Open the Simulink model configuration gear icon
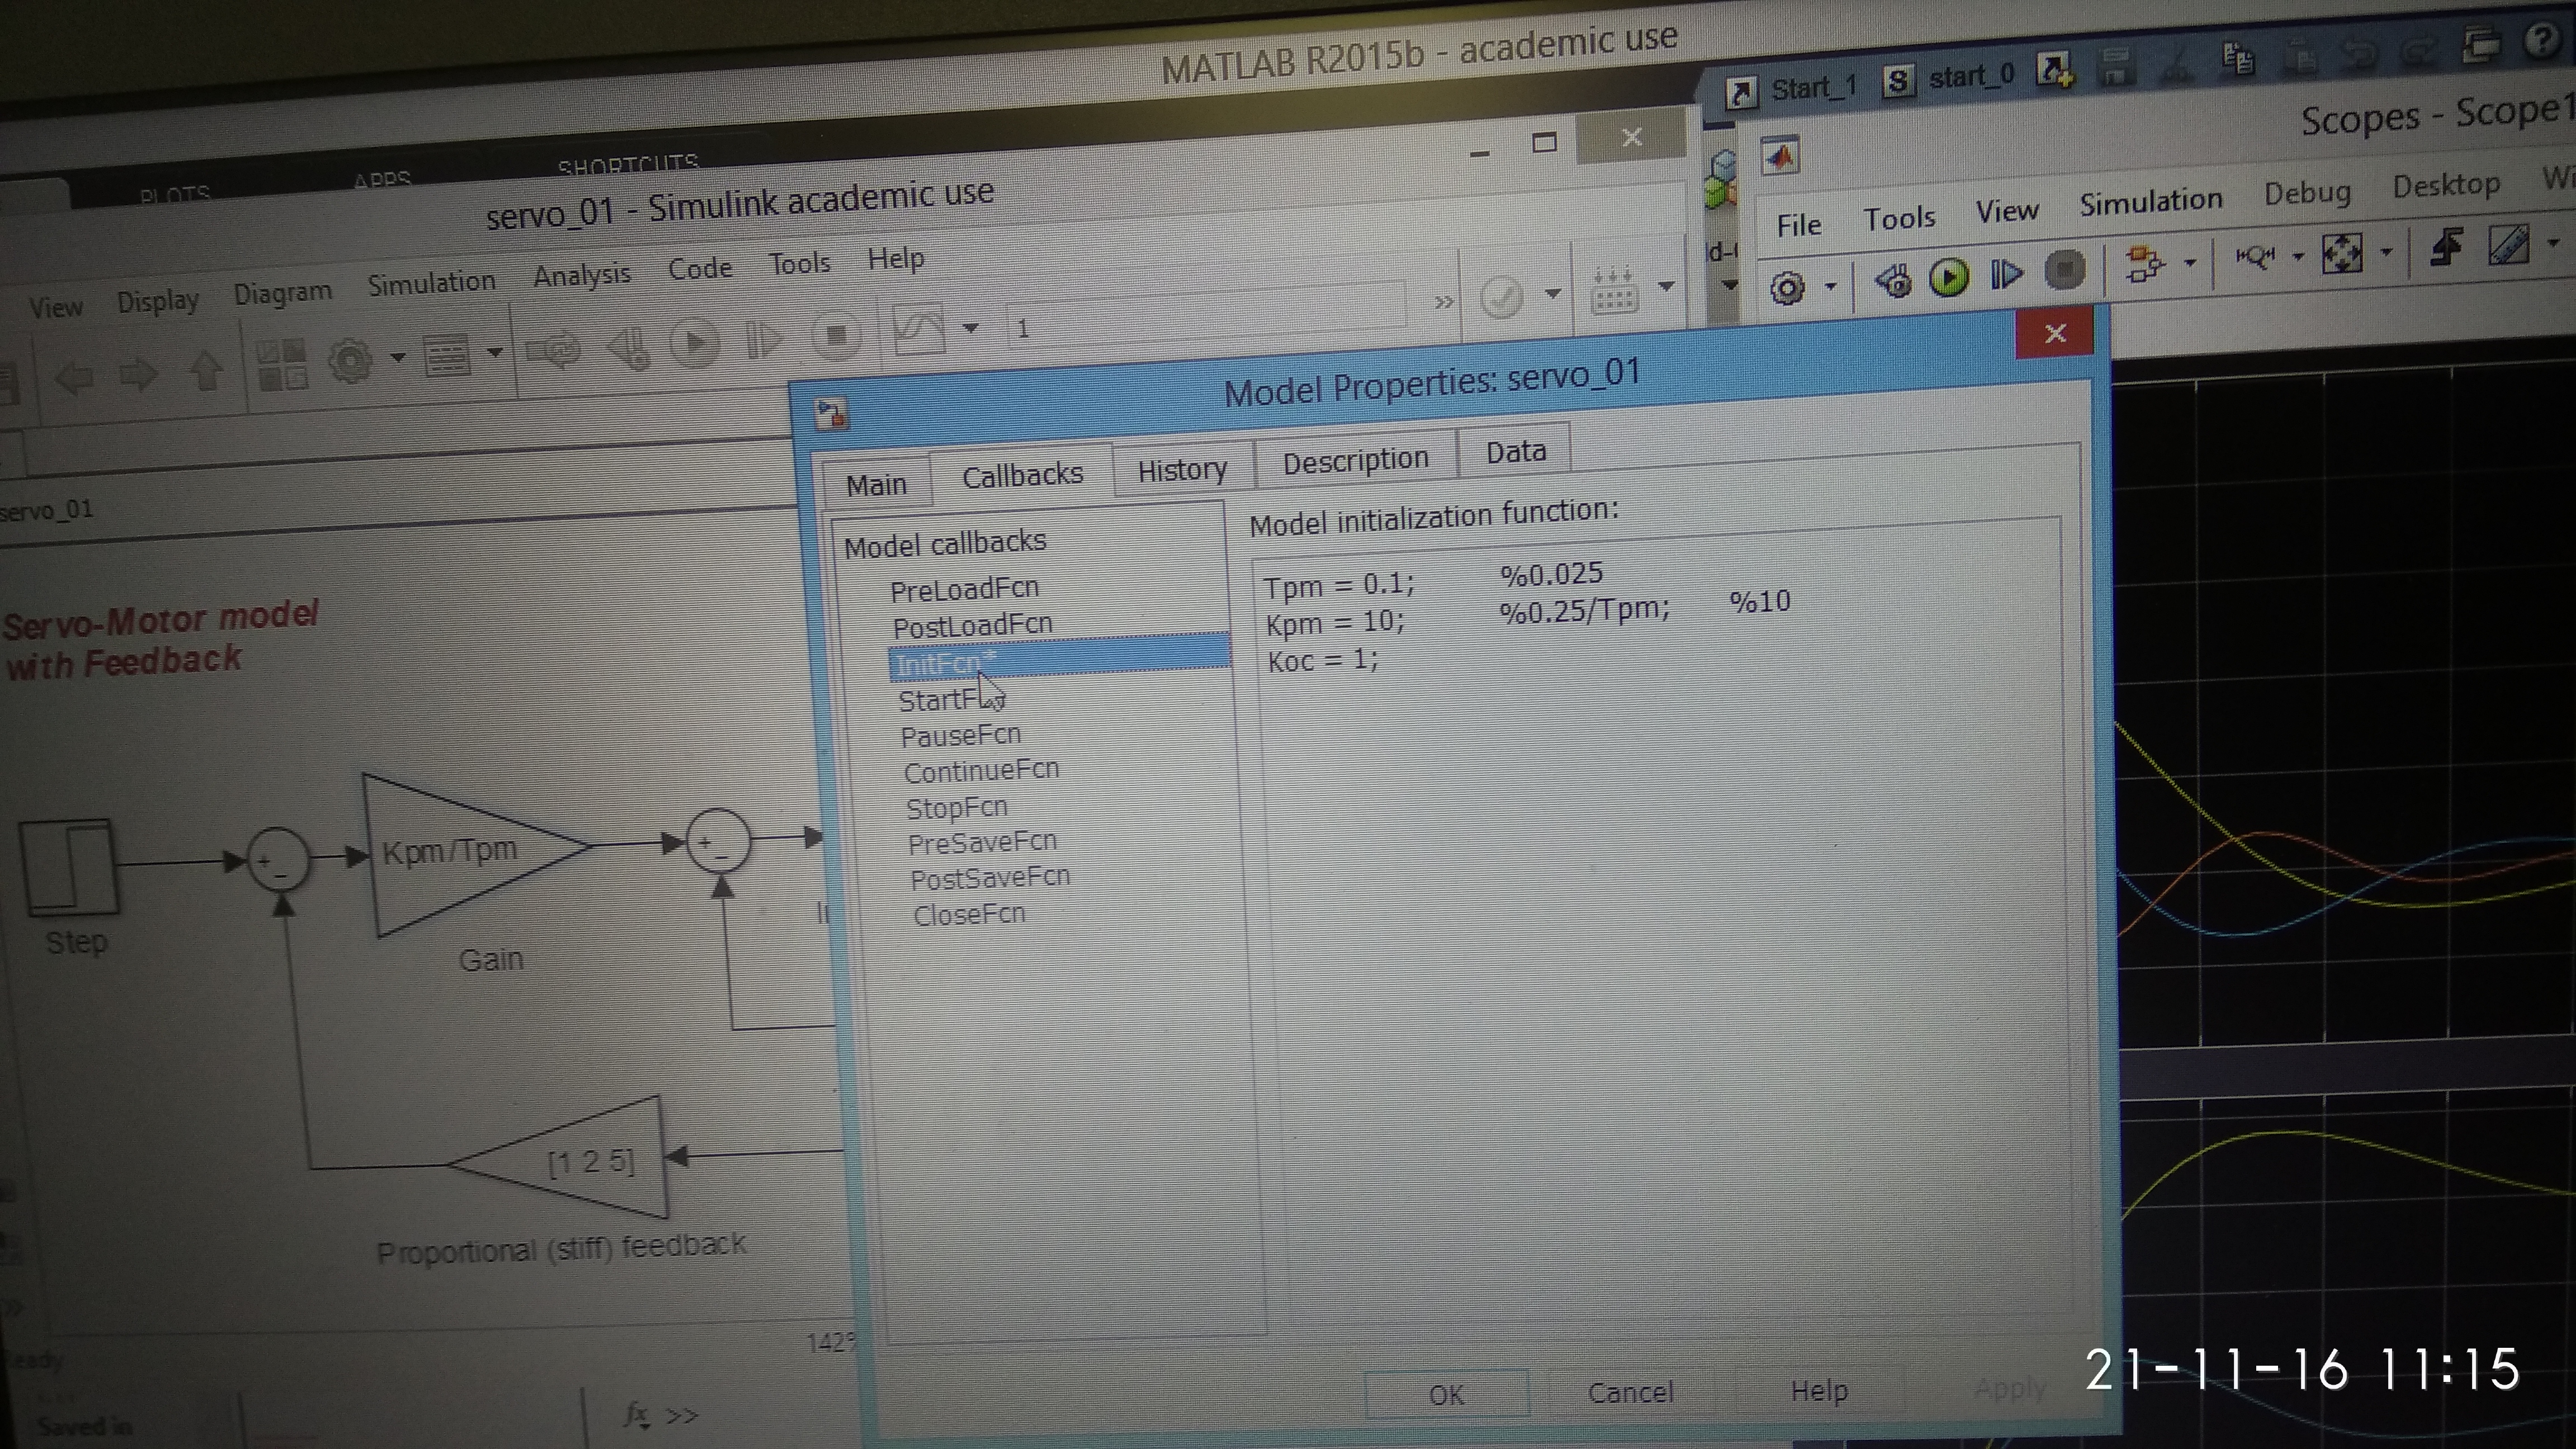The height and width of the screenshot is (1449, 2576). coord(350,360)
